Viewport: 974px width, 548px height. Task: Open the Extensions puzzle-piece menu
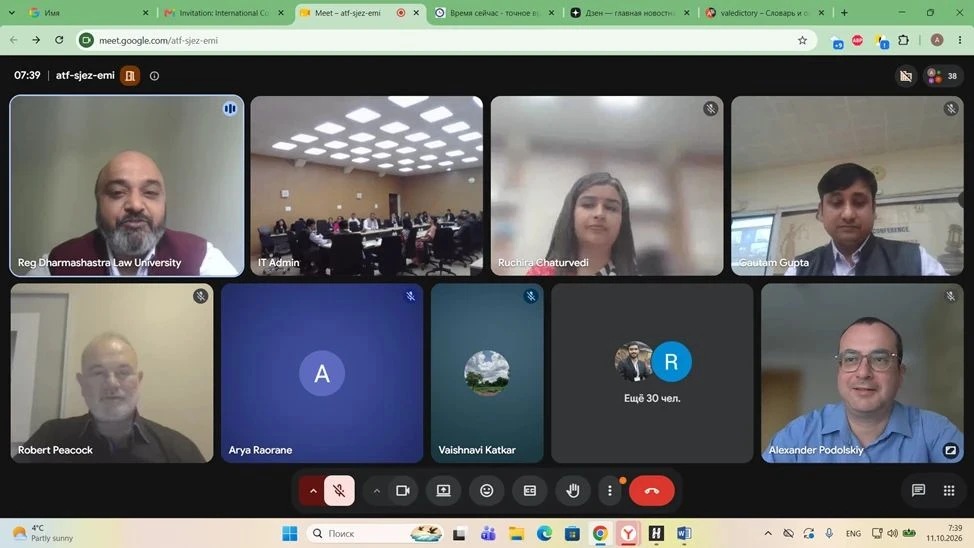coord(903,40)
